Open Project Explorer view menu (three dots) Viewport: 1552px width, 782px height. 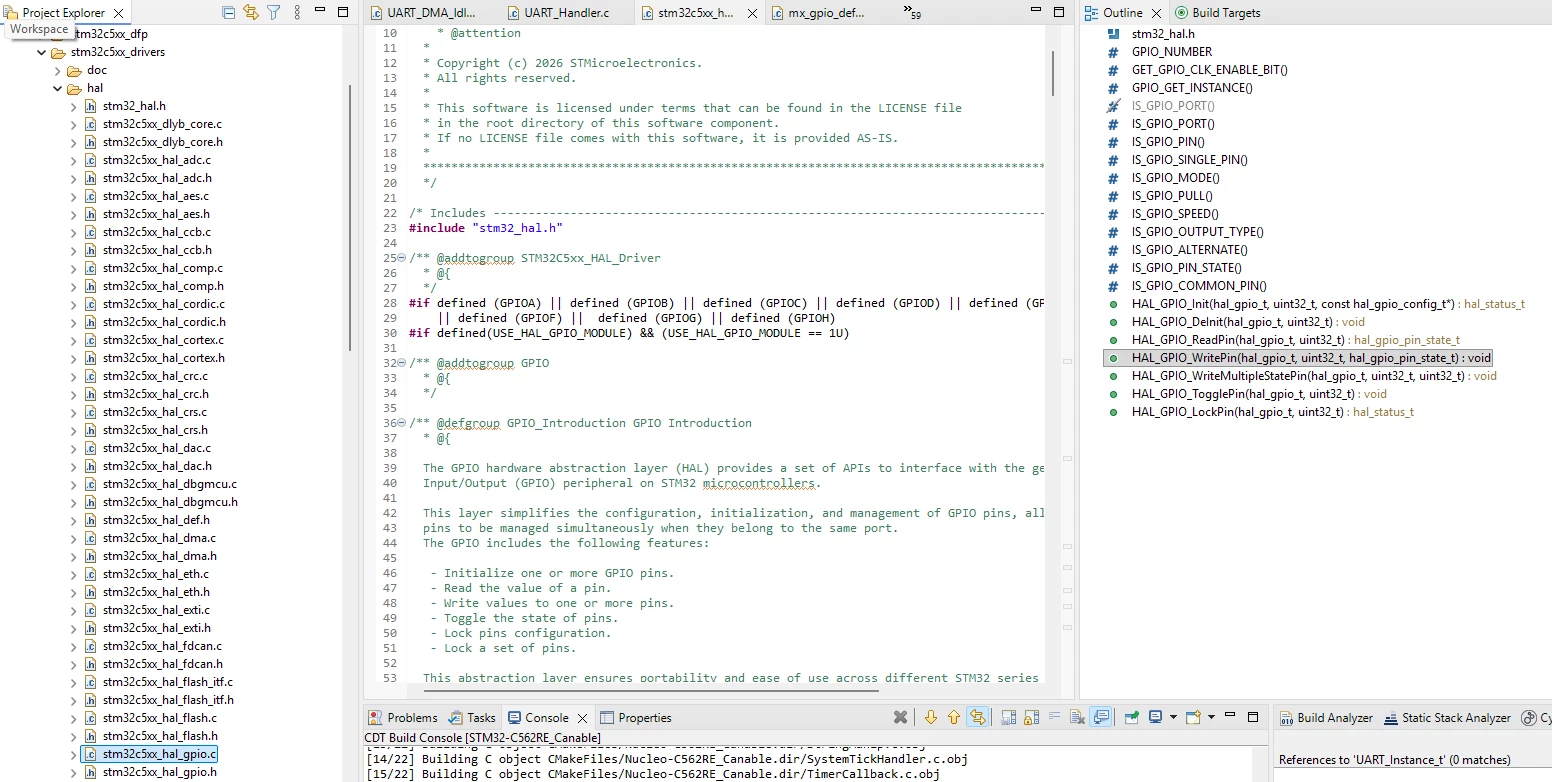coord(297,13)
